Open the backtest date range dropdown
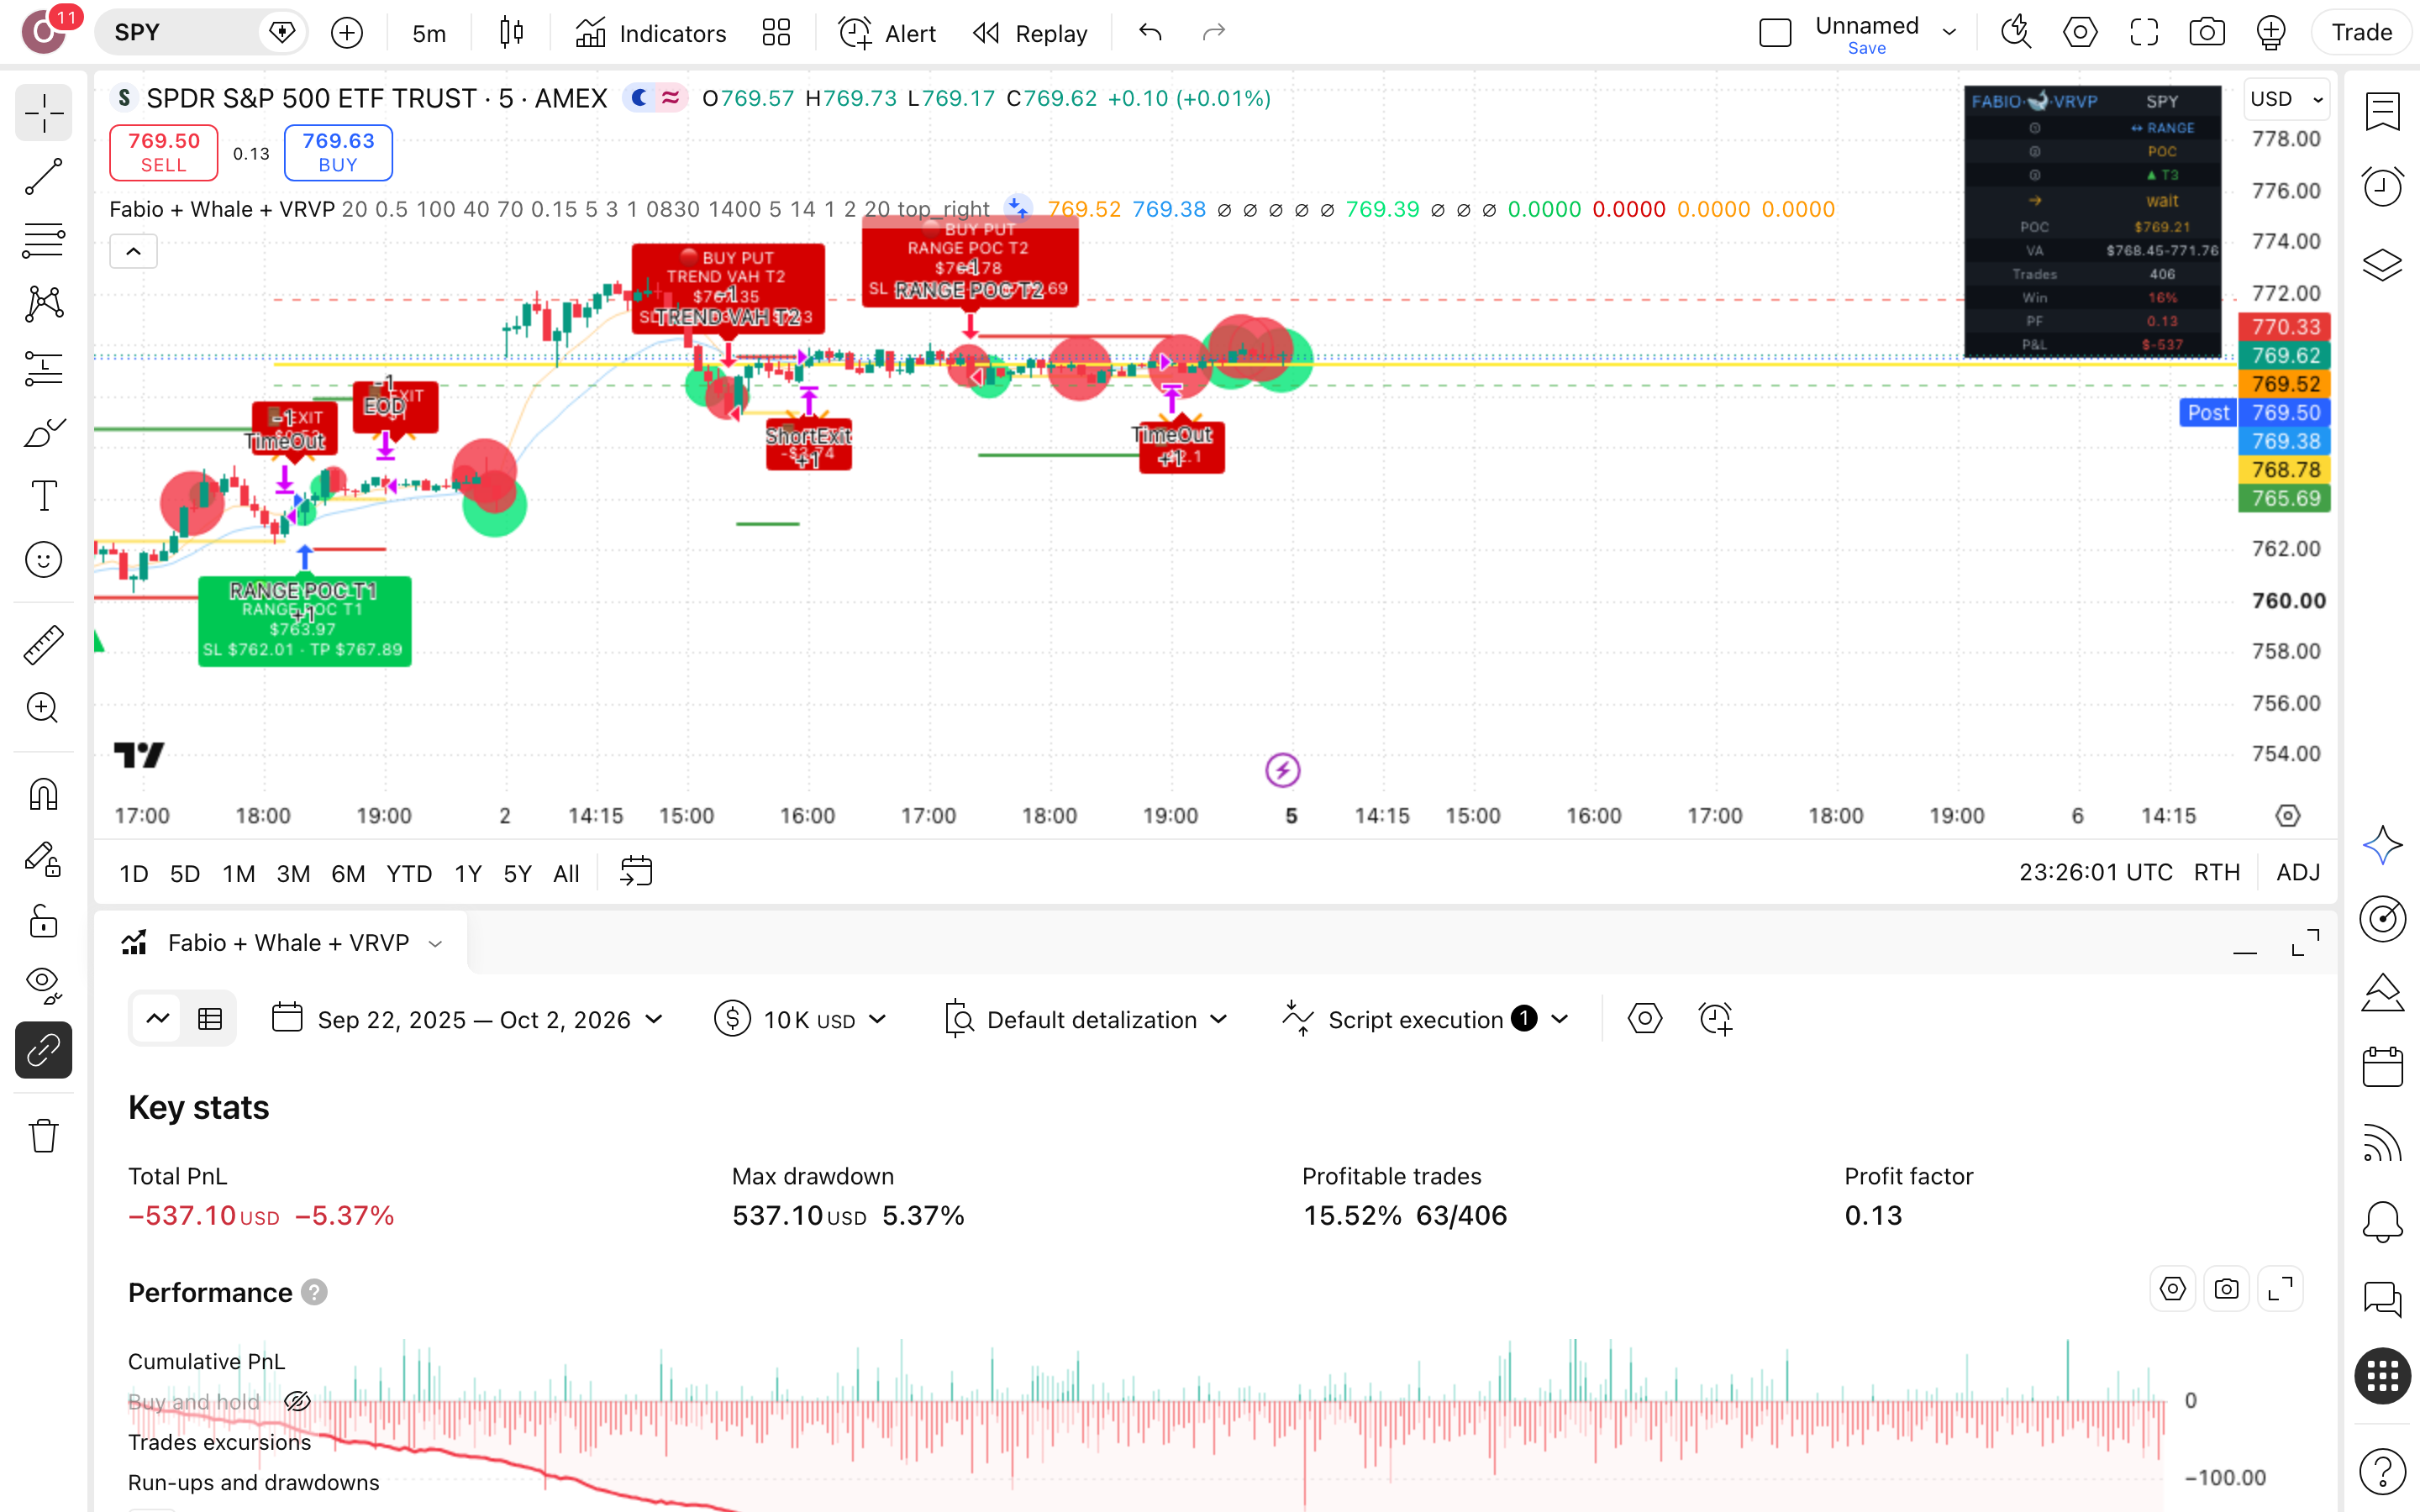The height and width of the screenshot is (1512, 2420). [468, 1019]
